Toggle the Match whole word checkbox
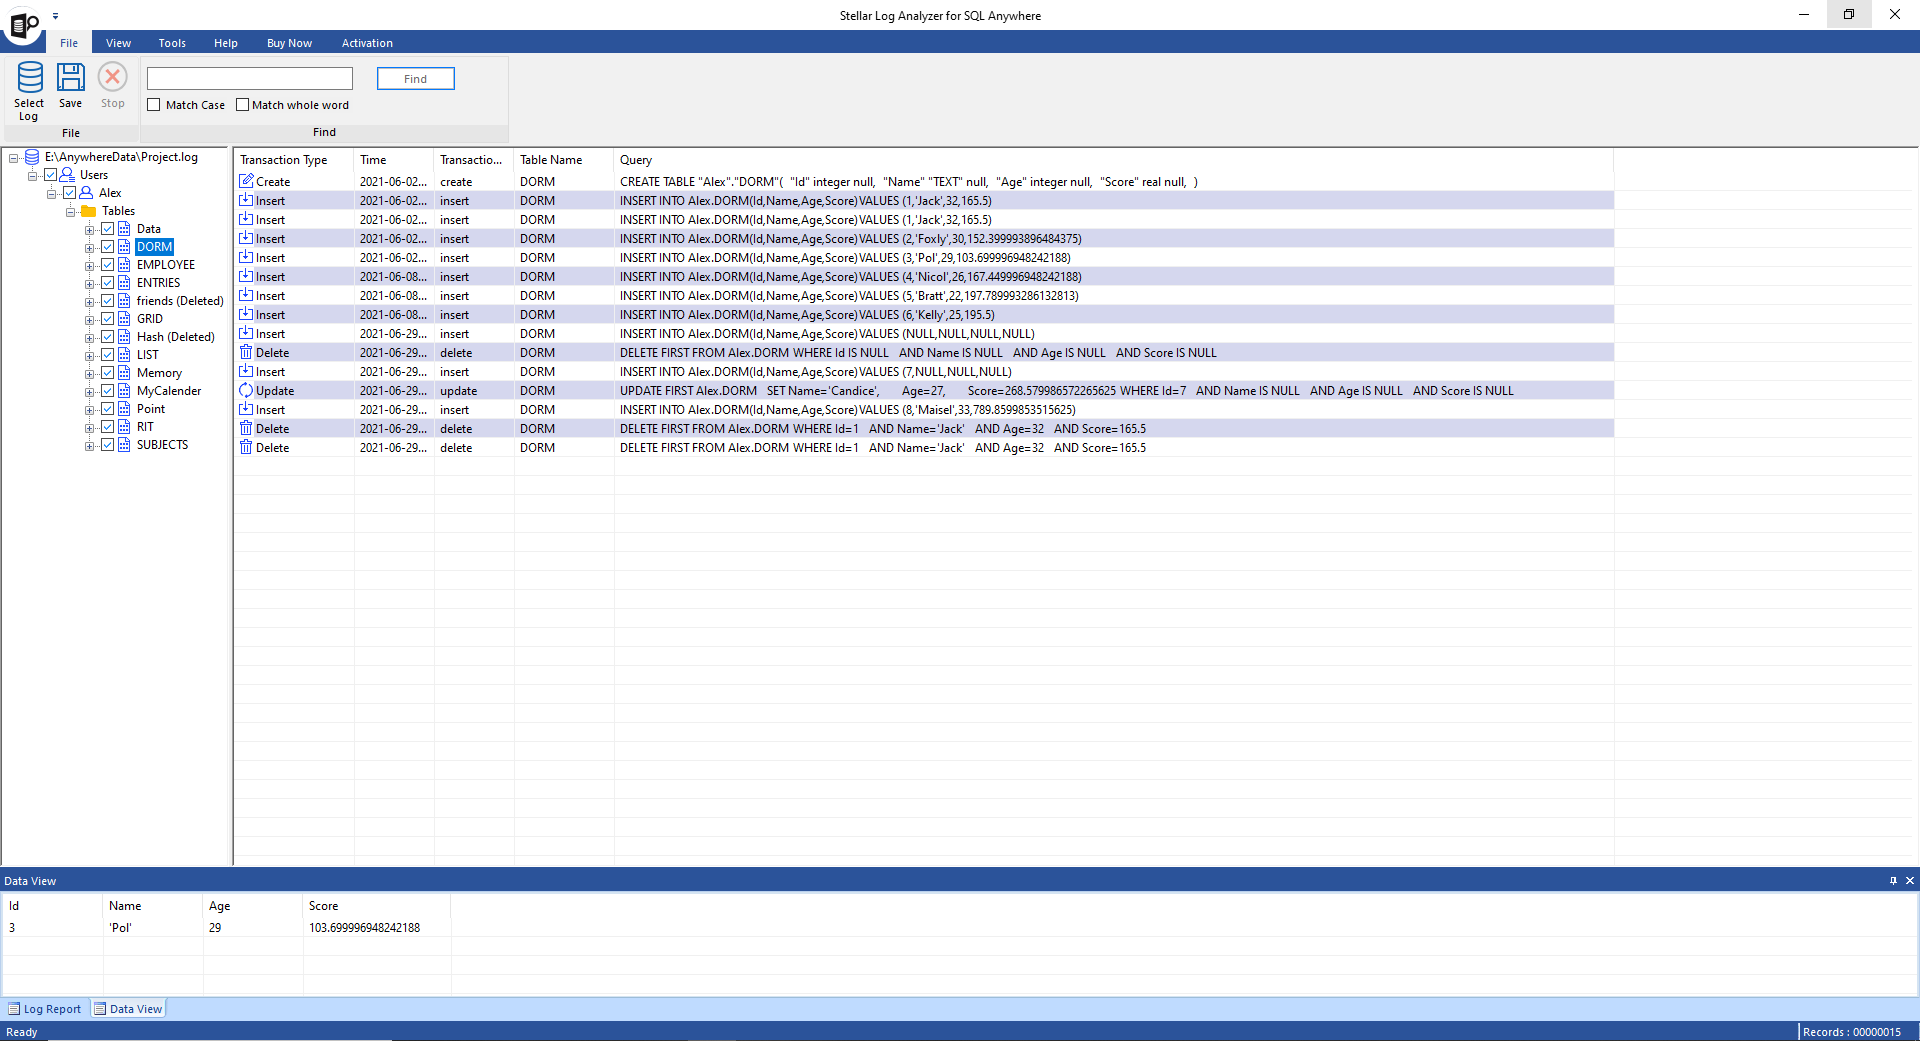This screenshot has height=1041, width=1920. click(x=242, y=105)
